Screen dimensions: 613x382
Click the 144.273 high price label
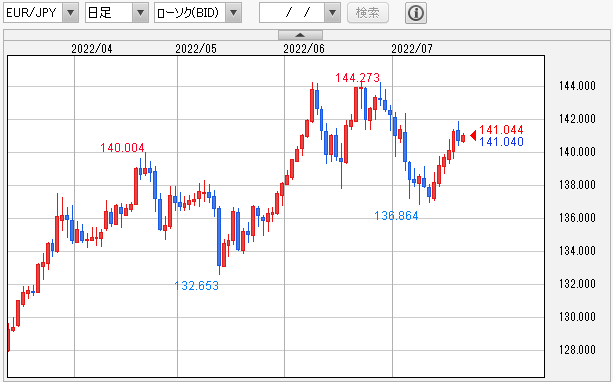pos(357,78)
